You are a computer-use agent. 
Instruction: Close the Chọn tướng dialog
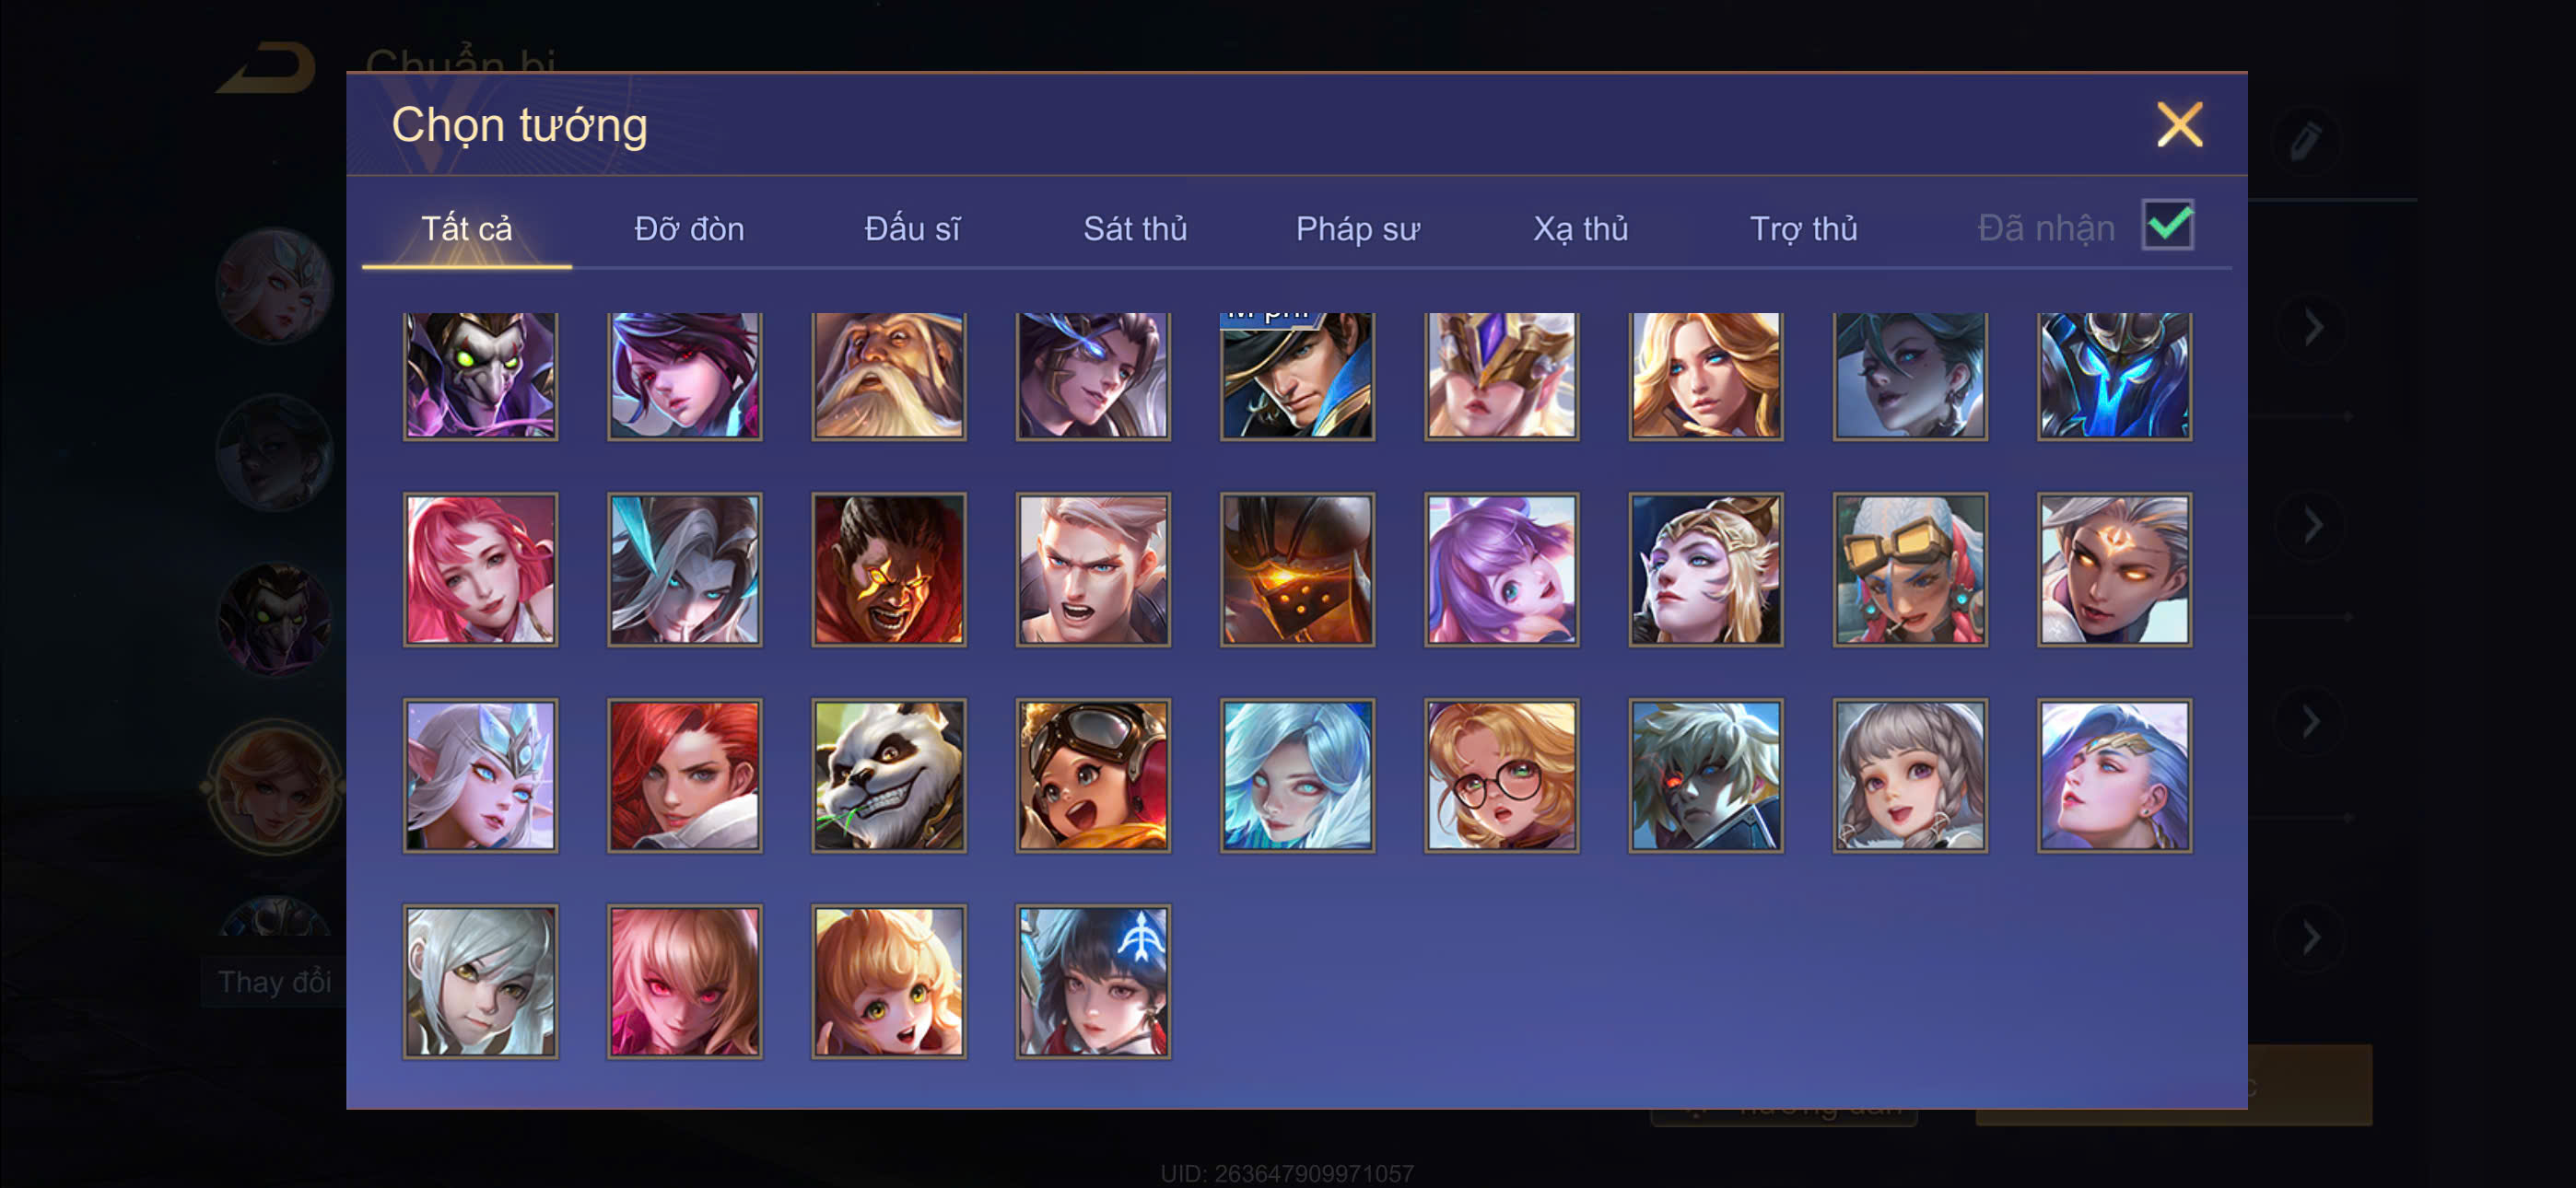click(x=2179, y=125)
